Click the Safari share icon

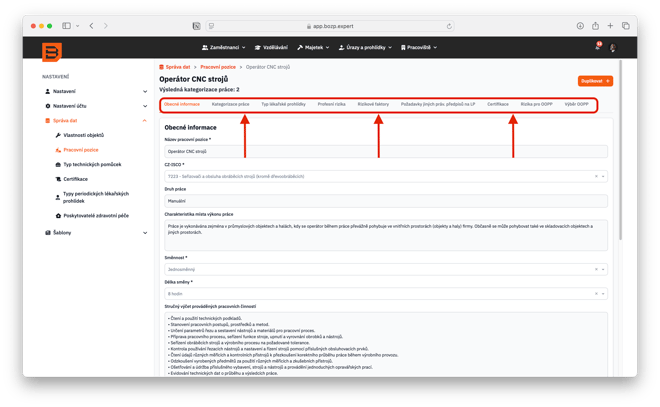coord(597,24)
